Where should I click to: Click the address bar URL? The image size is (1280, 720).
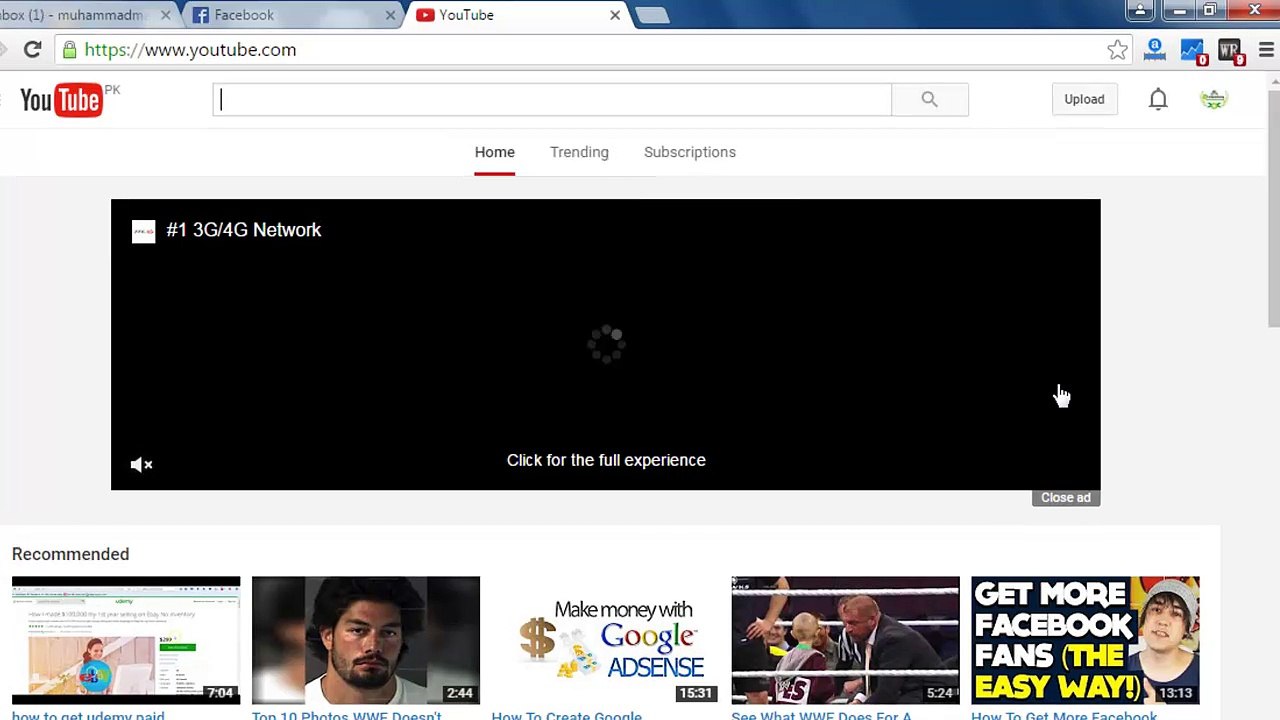[x=190, y=50]
